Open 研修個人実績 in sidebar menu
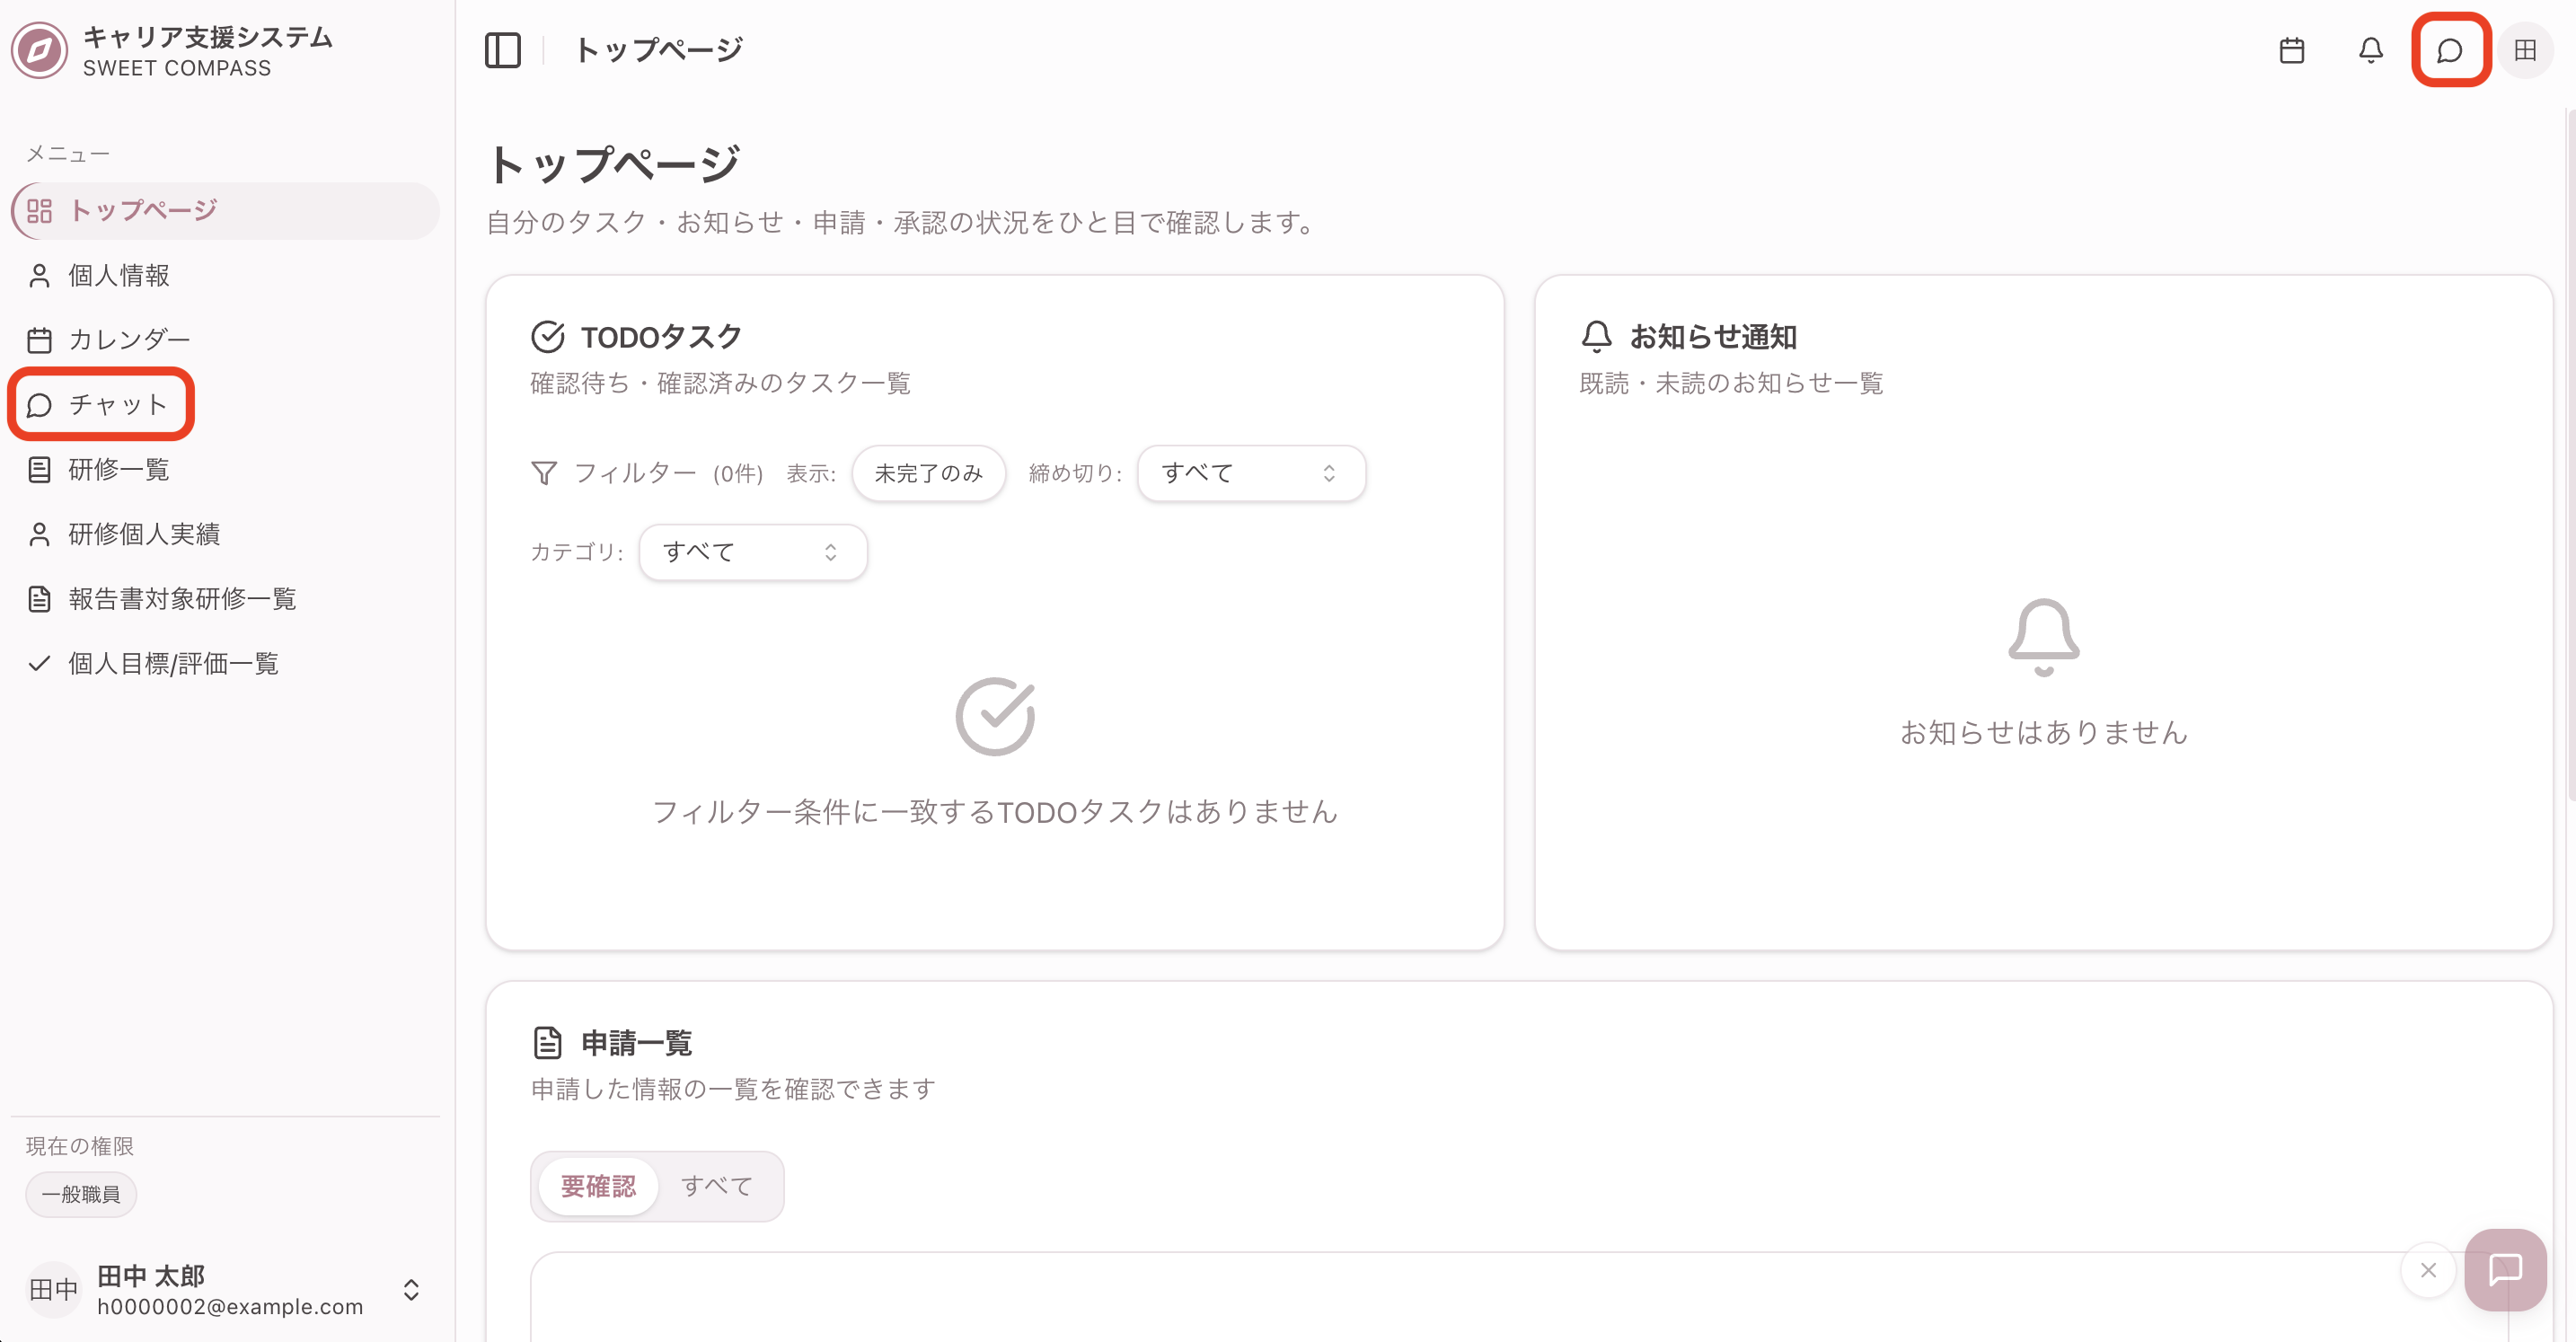Screen dimensions: 2576x1342 pos(225,534)
